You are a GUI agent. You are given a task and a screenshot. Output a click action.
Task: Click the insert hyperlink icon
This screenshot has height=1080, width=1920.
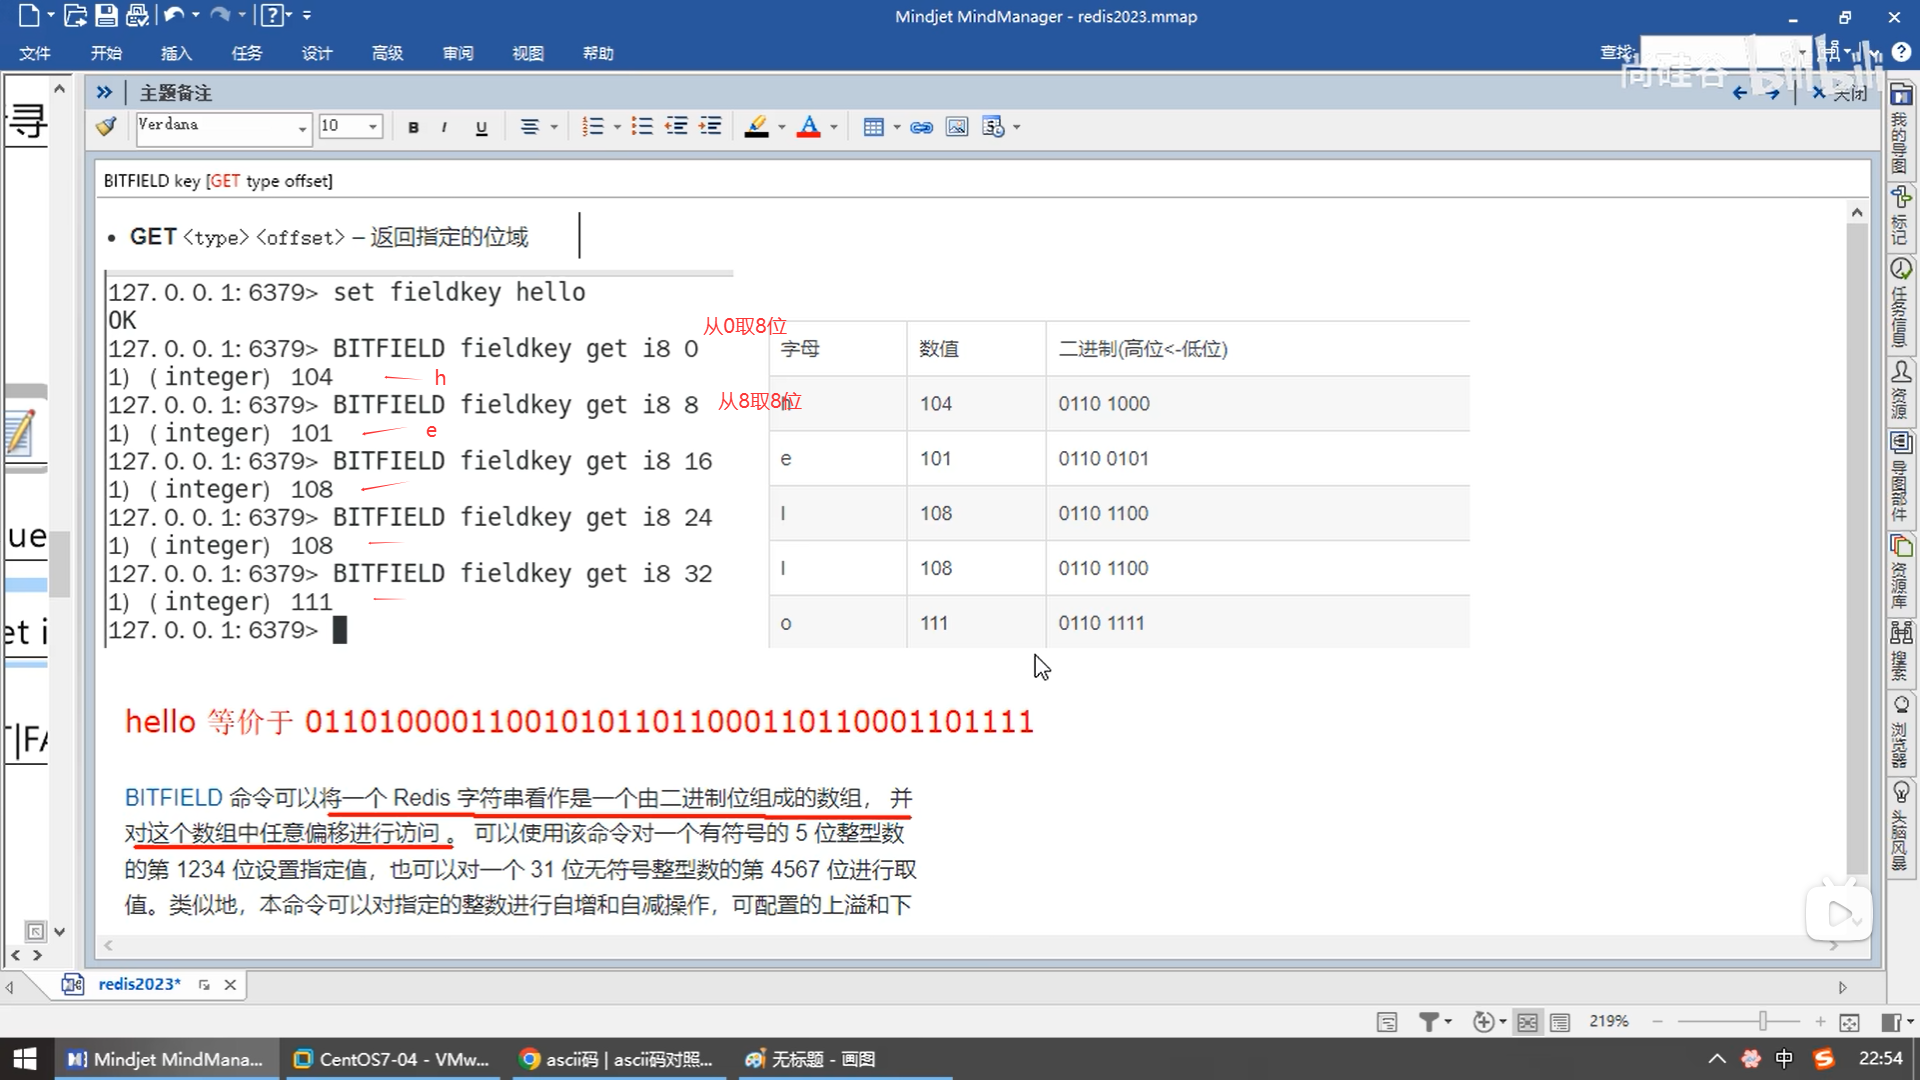921,127
